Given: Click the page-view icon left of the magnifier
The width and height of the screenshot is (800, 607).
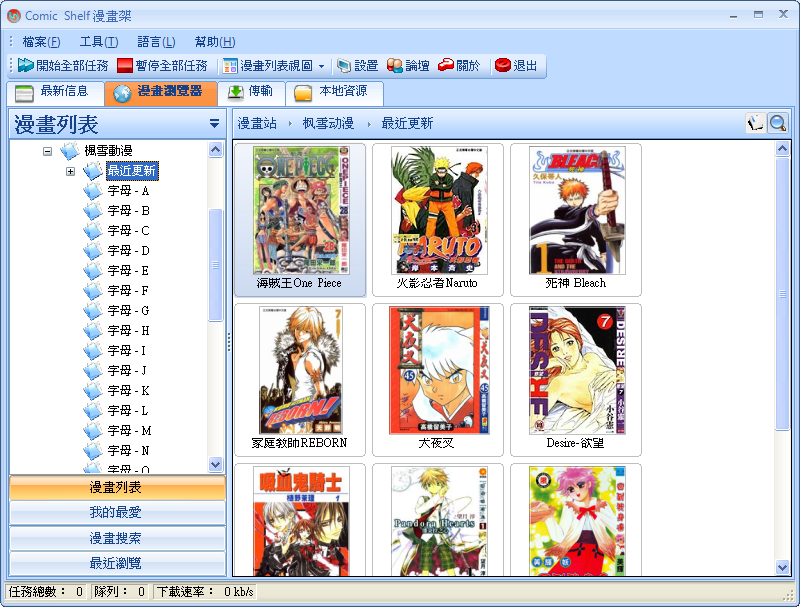Looking at the screenshot, I should point(756,122).
